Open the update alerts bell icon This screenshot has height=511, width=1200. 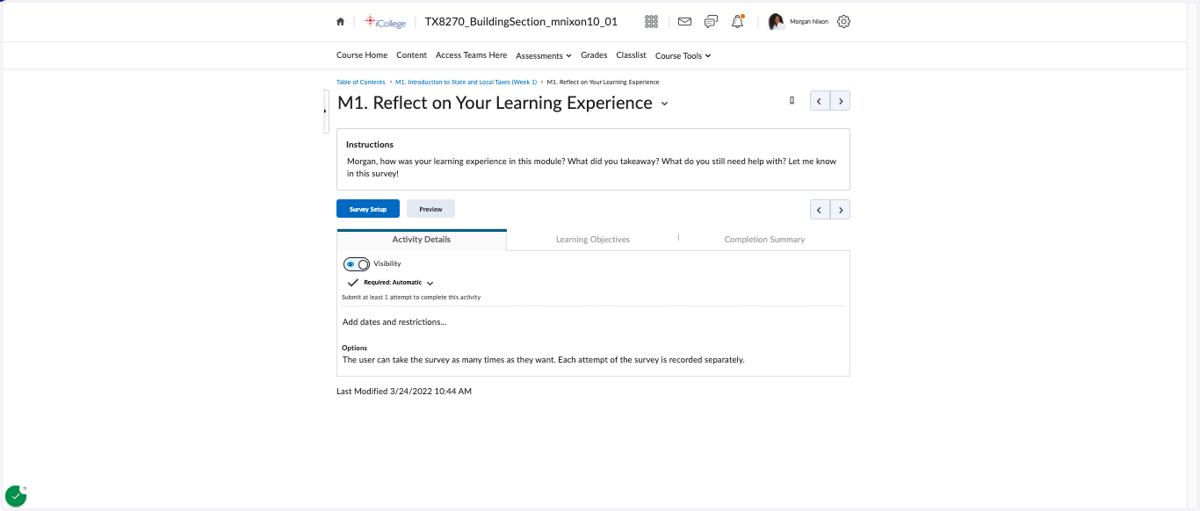click(738, 21)
